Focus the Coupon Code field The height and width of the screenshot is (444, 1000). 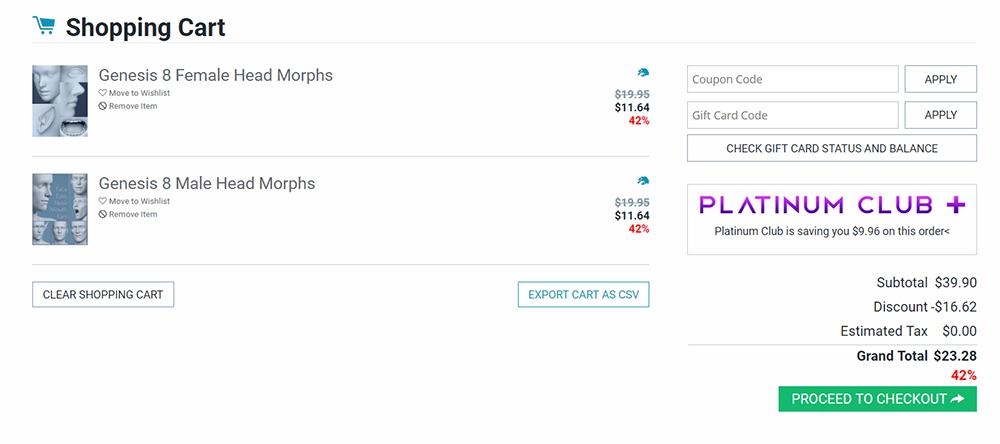coord(792,79)
